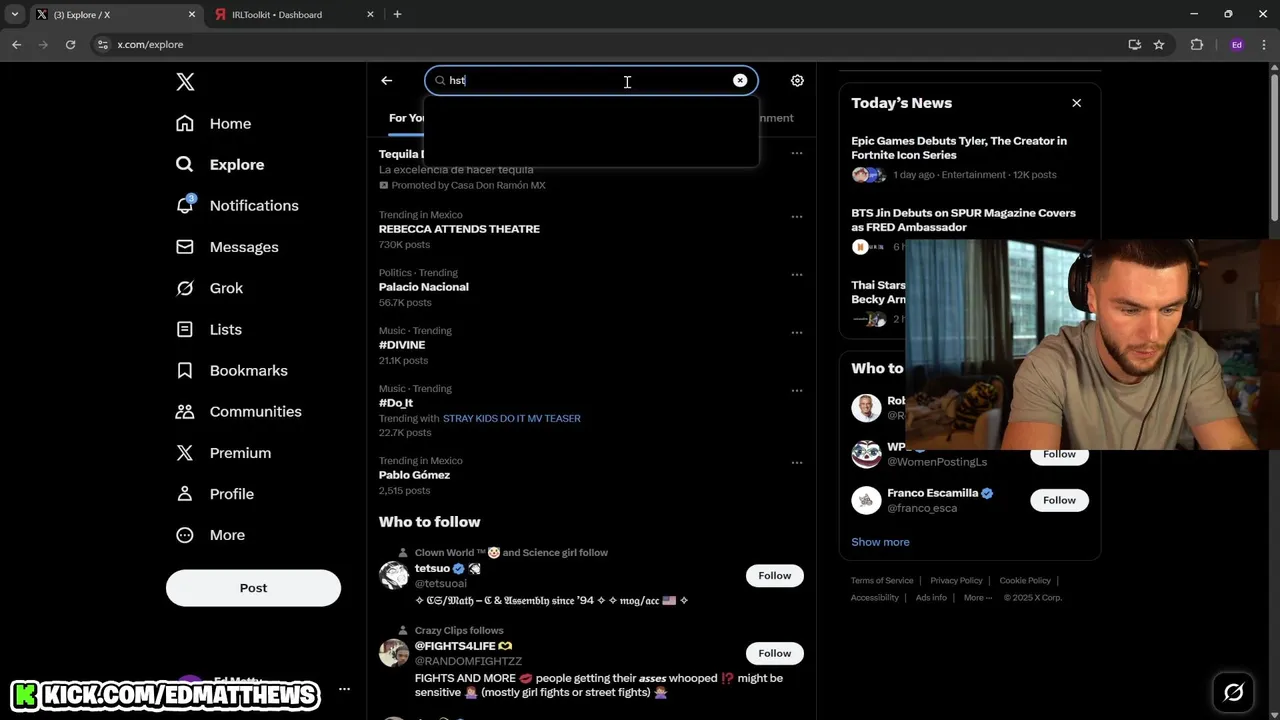
Task: Open Palacio Nacional trend
Action: (423, 287)
